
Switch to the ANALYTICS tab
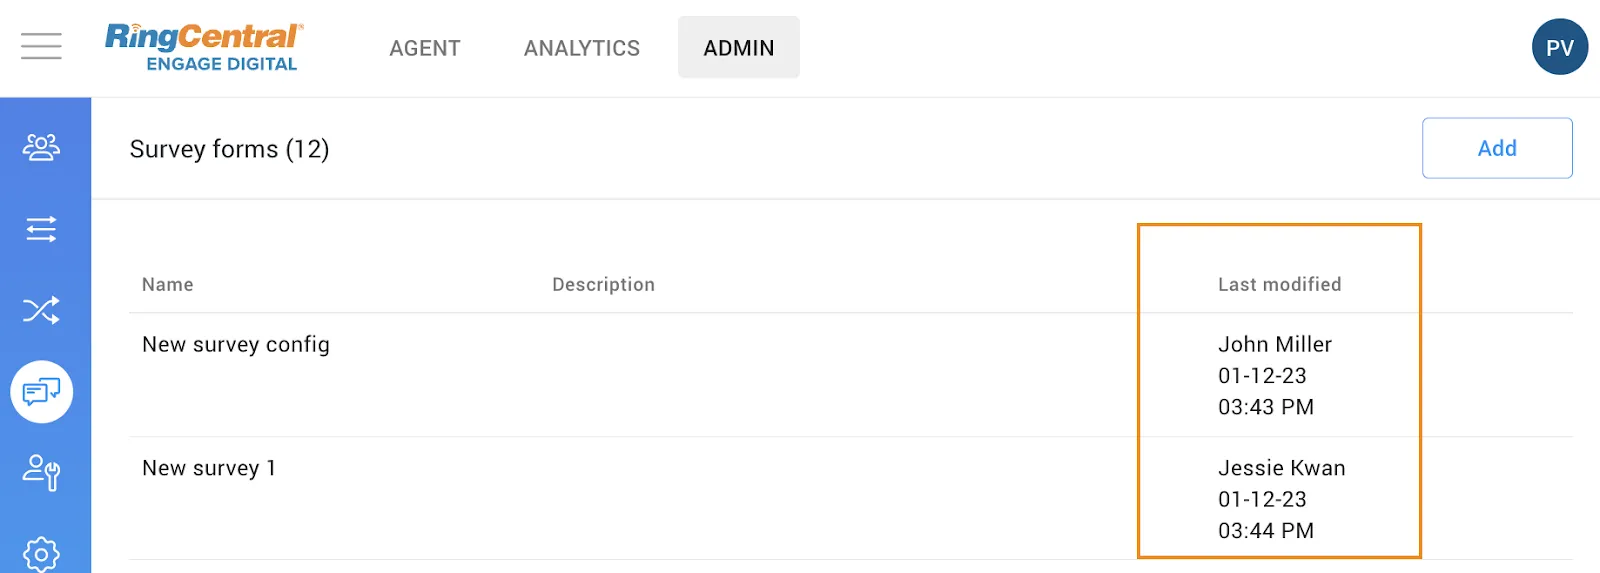pos(582,48)
